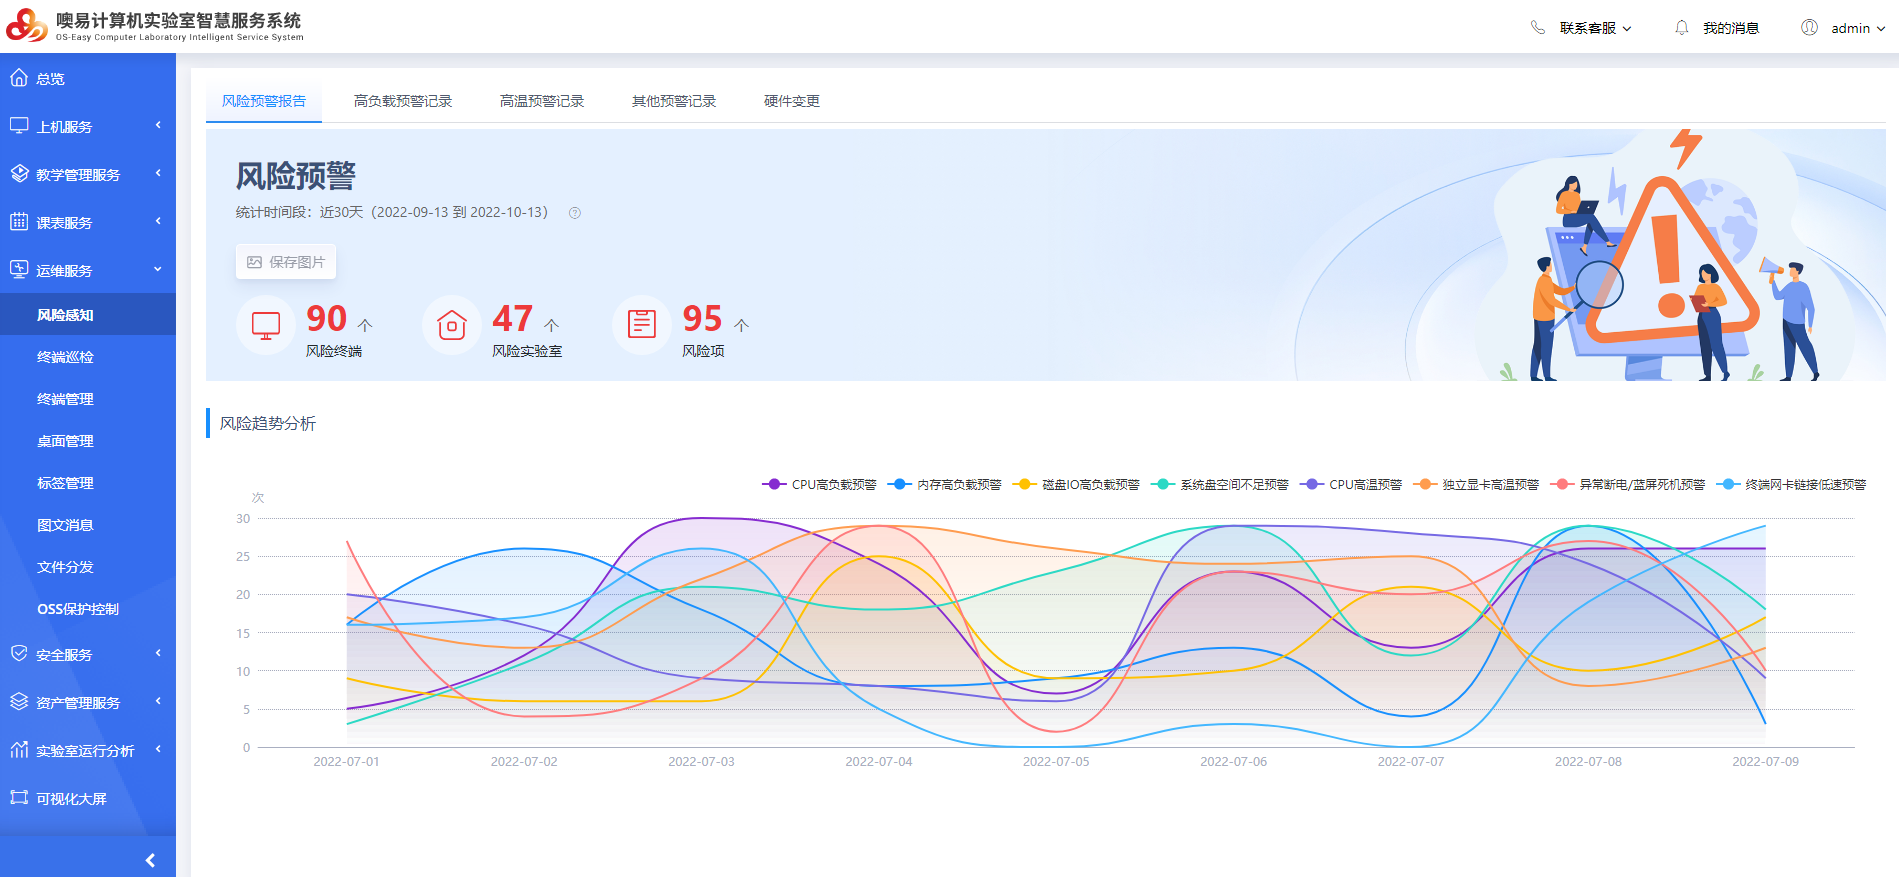Open 终端巡检 in the sidebar
Screen dimensions: 1899x877
click(65, 357)
